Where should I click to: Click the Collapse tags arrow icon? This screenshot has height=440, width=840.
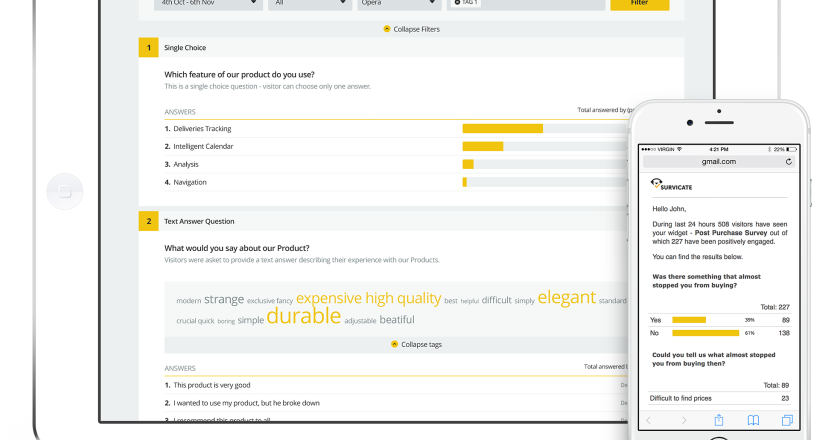394,344
